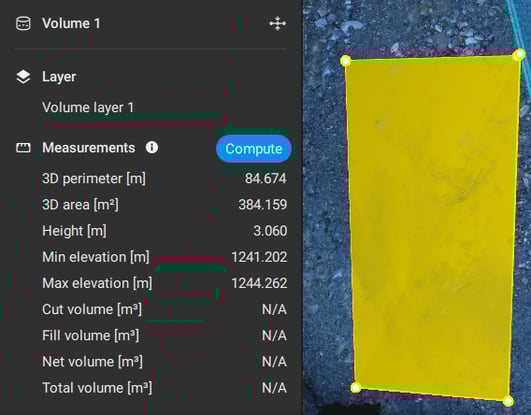Click the Cut volume [m³] label

click(x=92, y=309)
